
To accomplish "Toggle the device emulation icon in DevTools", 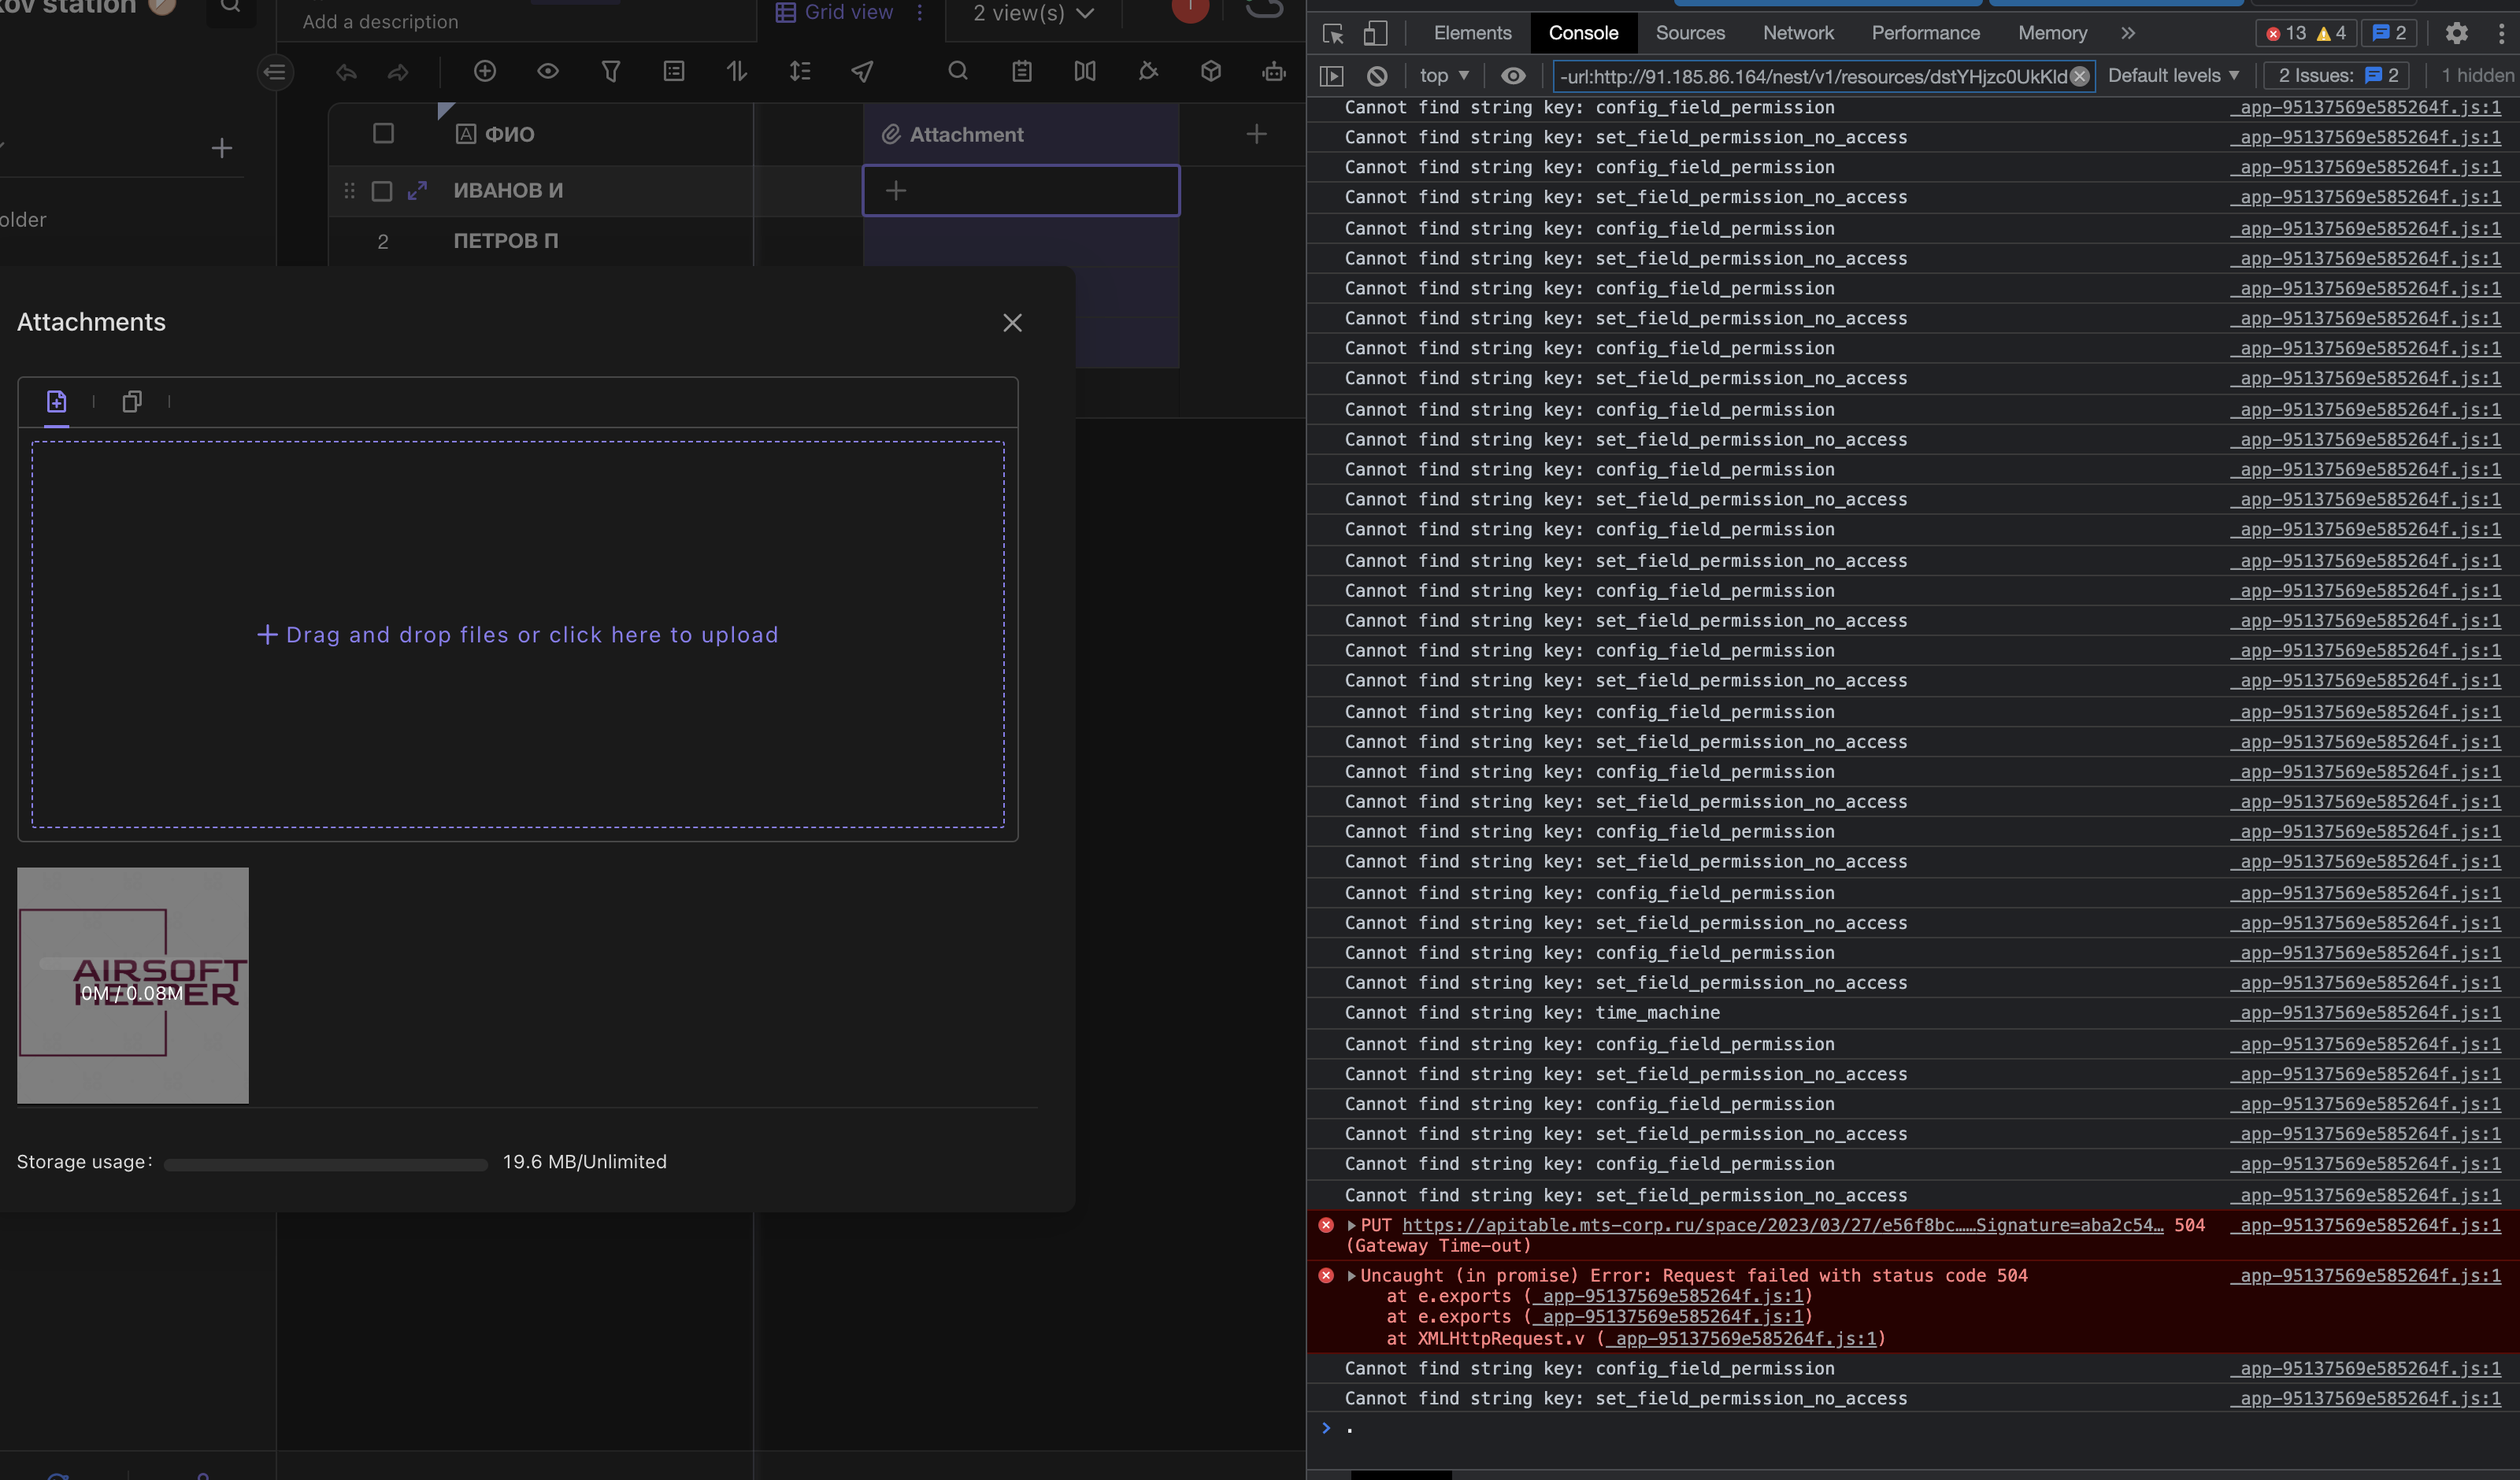I will pyautogui.click(x=1376, y=33).
